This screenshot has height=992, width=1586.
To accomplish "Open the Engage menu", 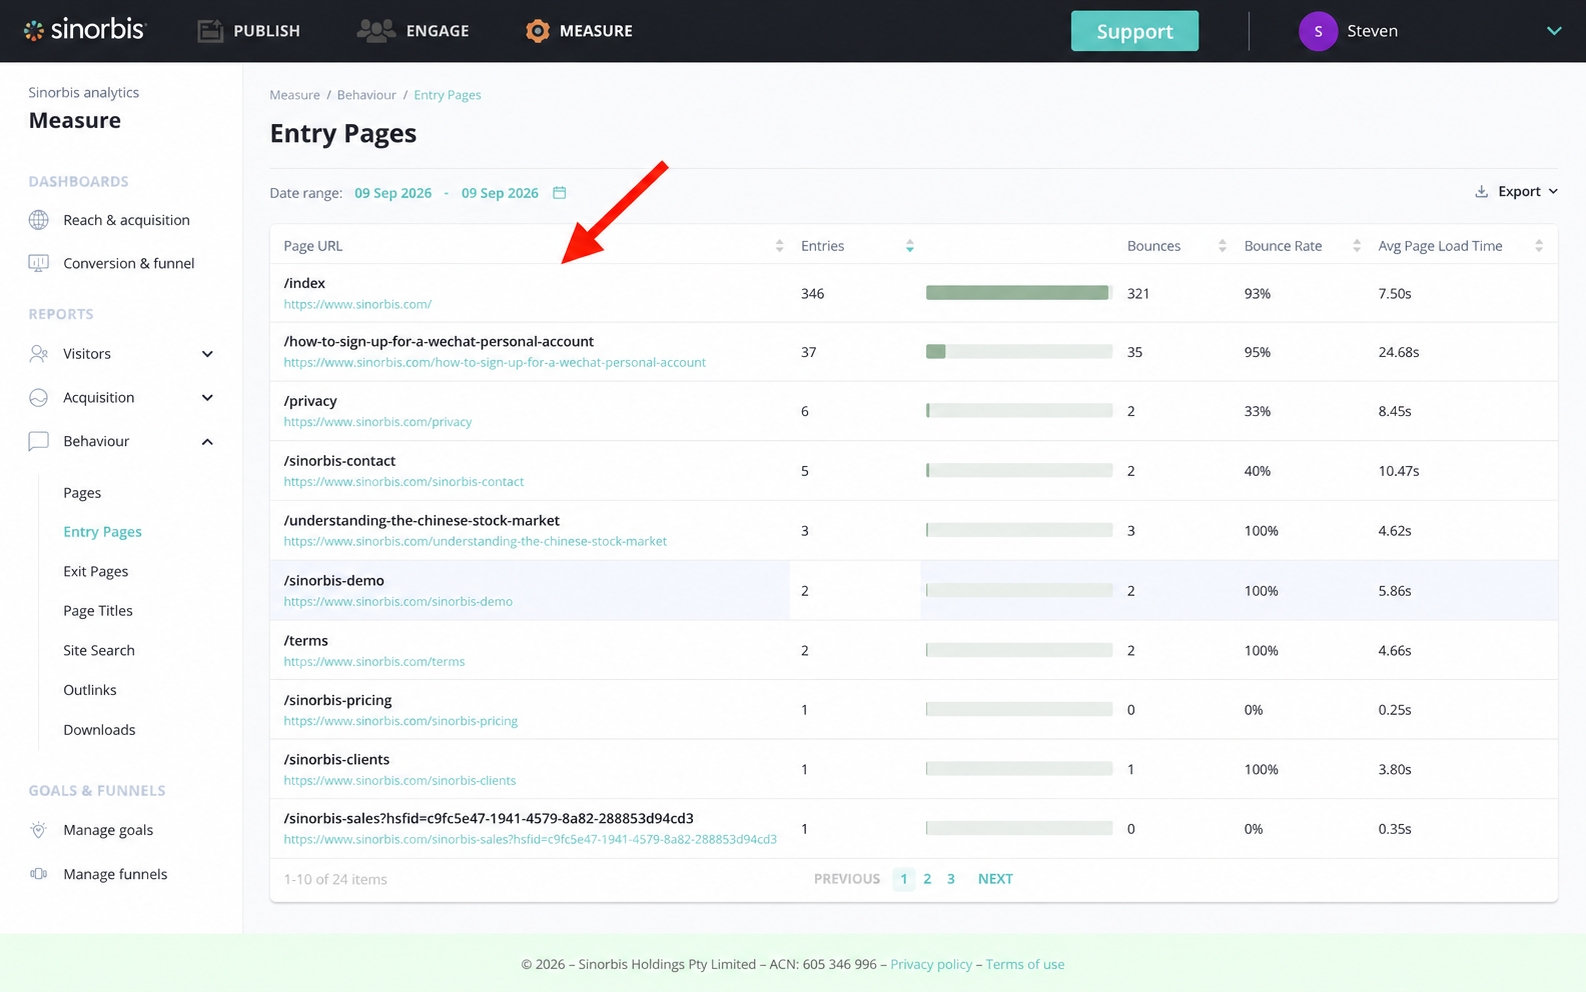I will (413, 31).
